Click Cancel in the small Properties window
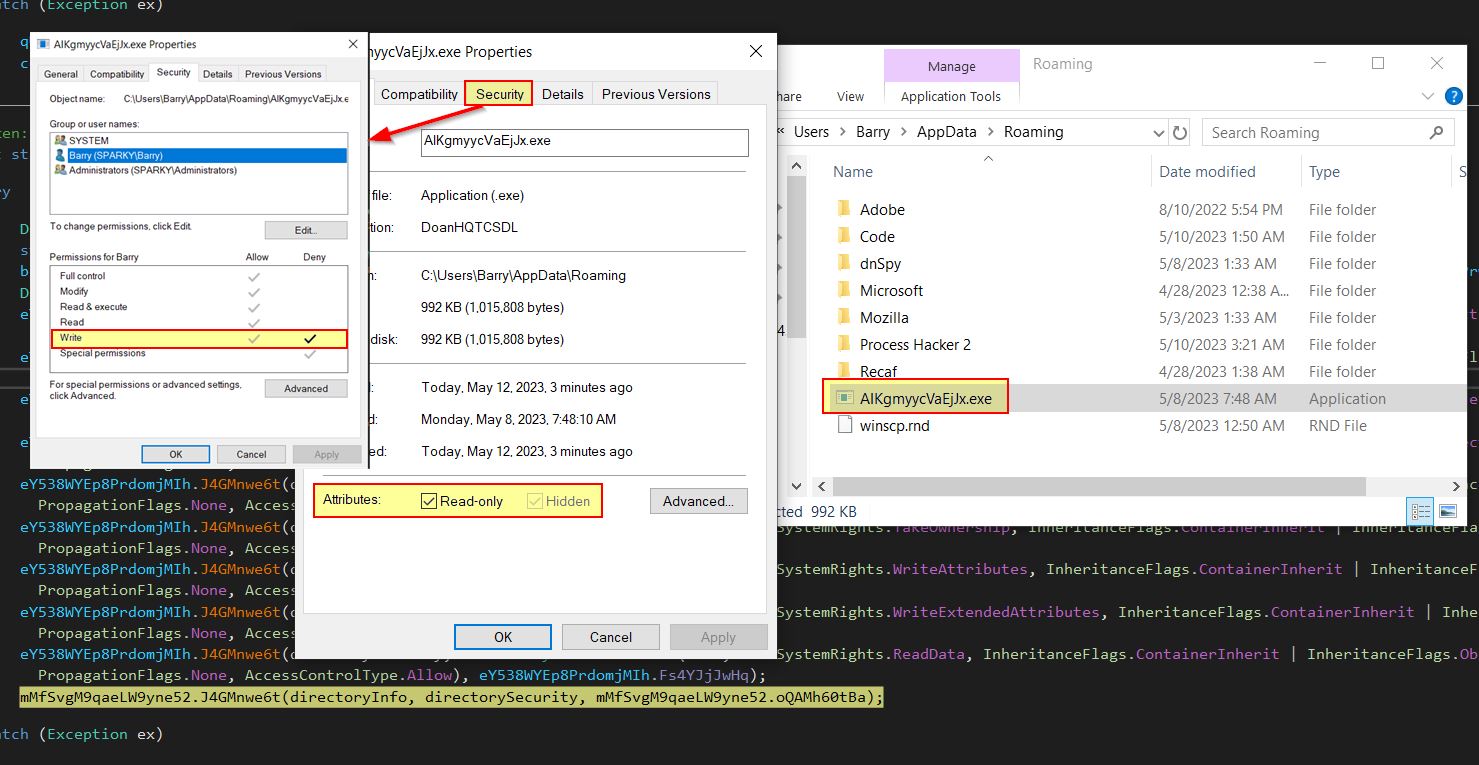 [251, 454]
